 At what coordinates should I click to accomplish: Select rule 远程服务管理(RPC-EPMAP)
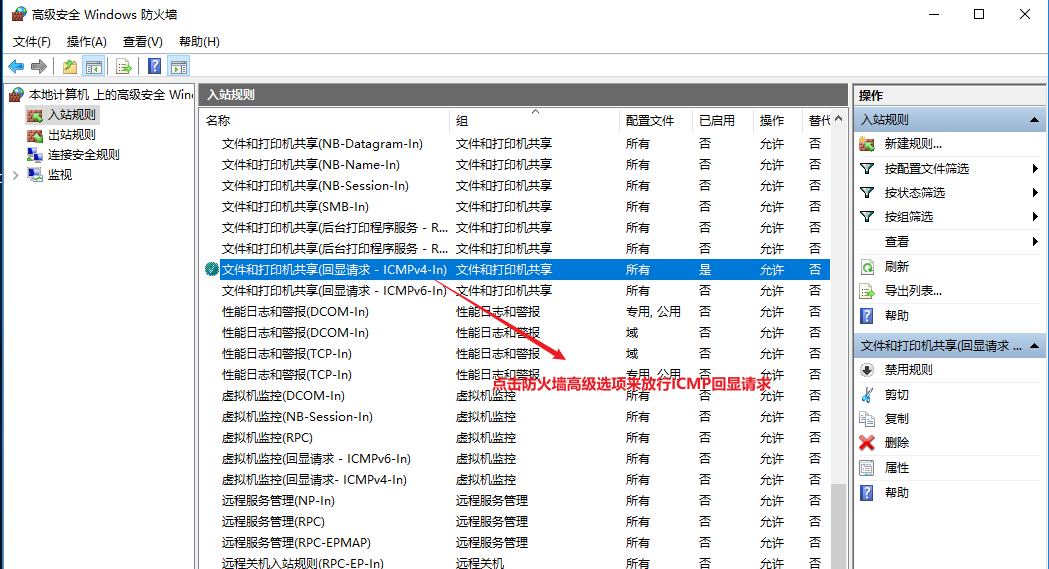pos(296,543)
